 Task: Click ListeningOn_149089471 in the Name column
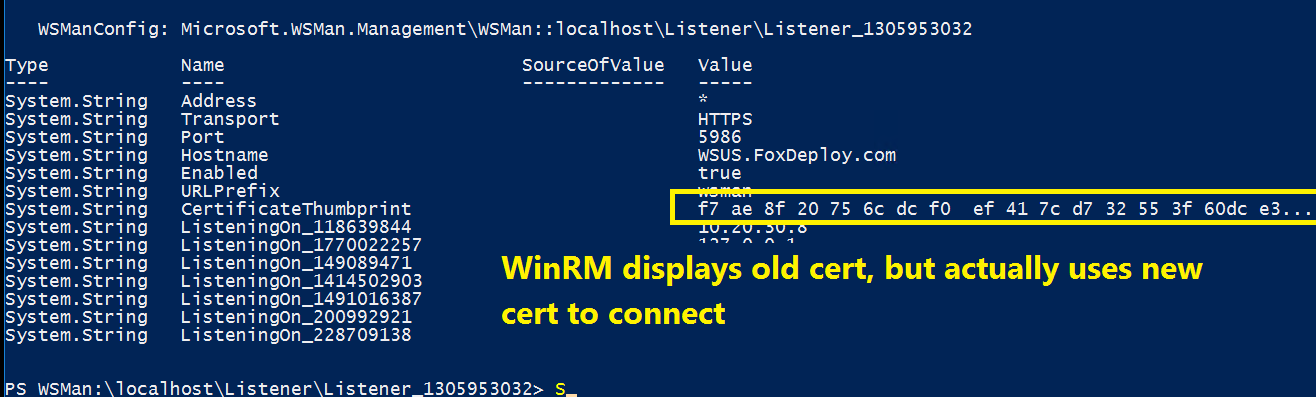296,263
